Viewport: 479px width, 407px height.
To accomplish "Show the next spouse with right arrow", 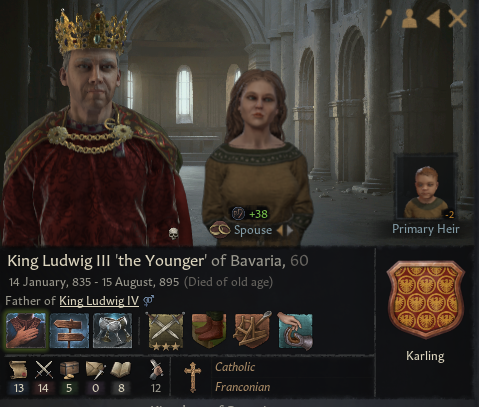I will [x=290, y=230].
